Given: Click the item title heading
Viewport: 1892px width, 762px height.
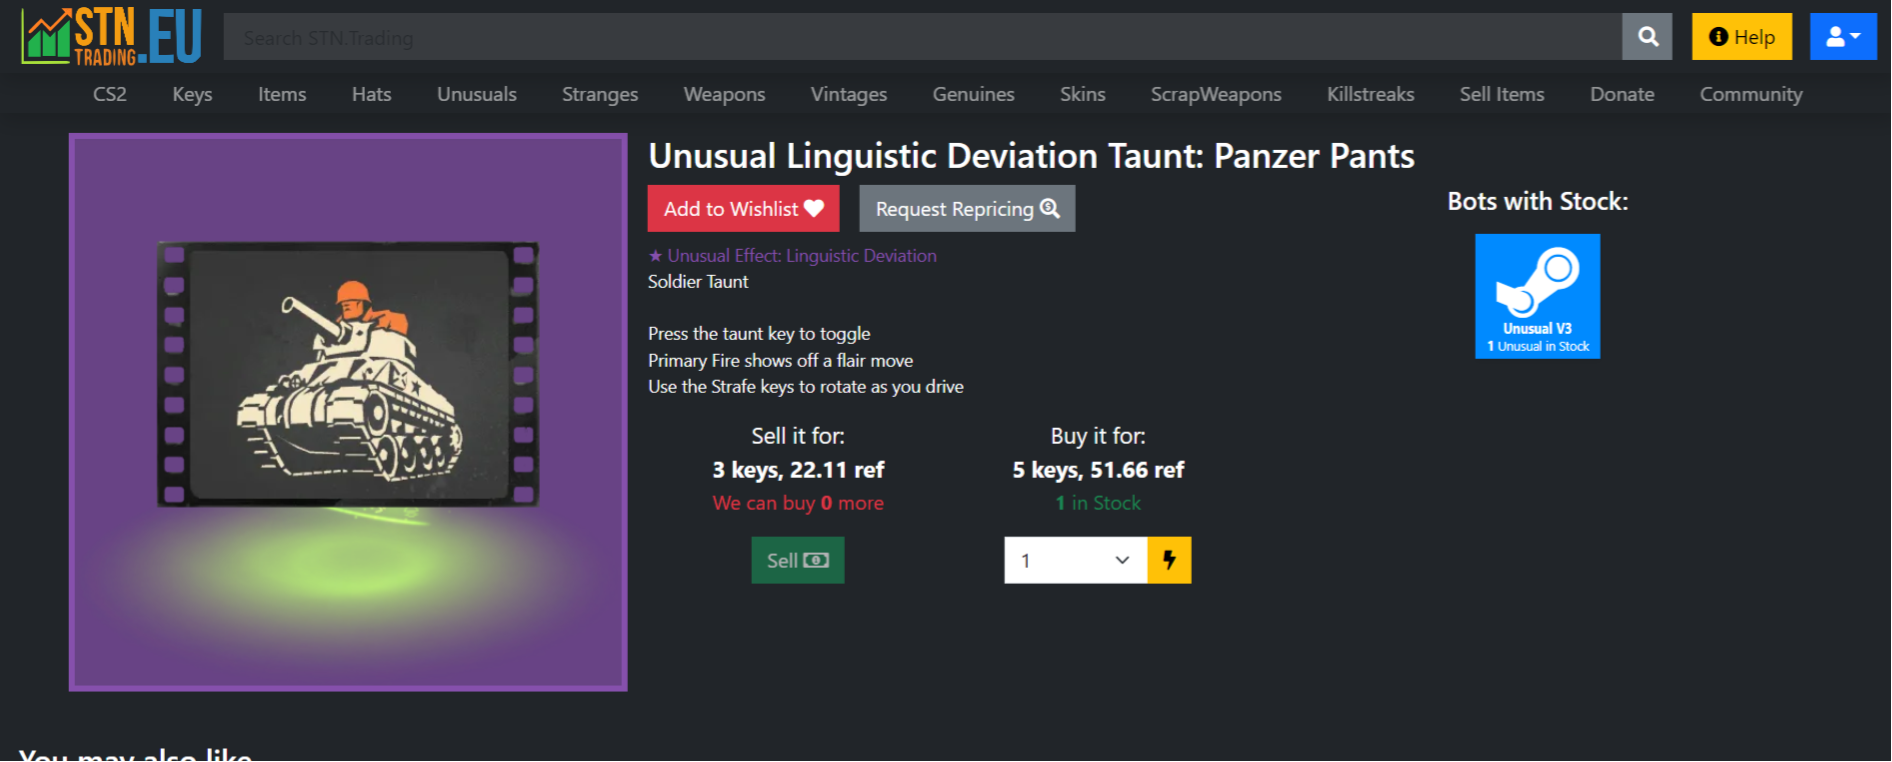Looking at the screenshot, I should coord(1031,156).
